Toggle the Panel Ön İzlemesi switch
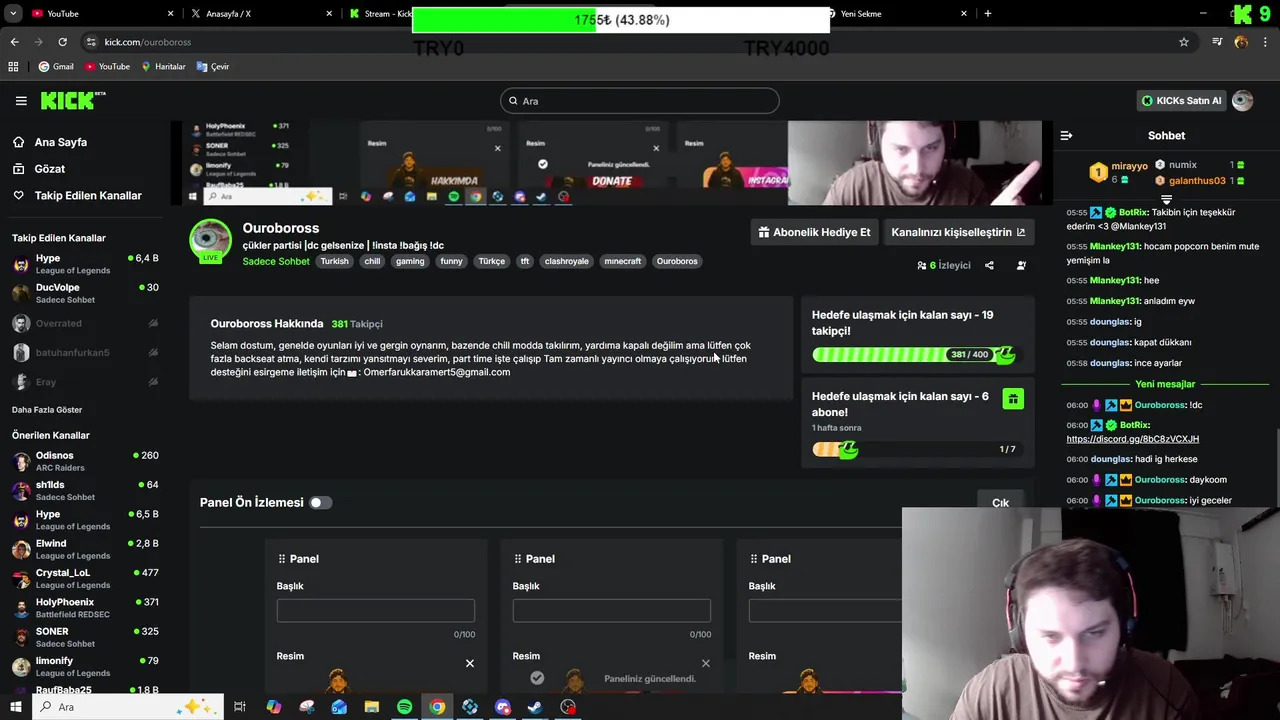This screenshot has width=1280, height=720. [320, 503]
